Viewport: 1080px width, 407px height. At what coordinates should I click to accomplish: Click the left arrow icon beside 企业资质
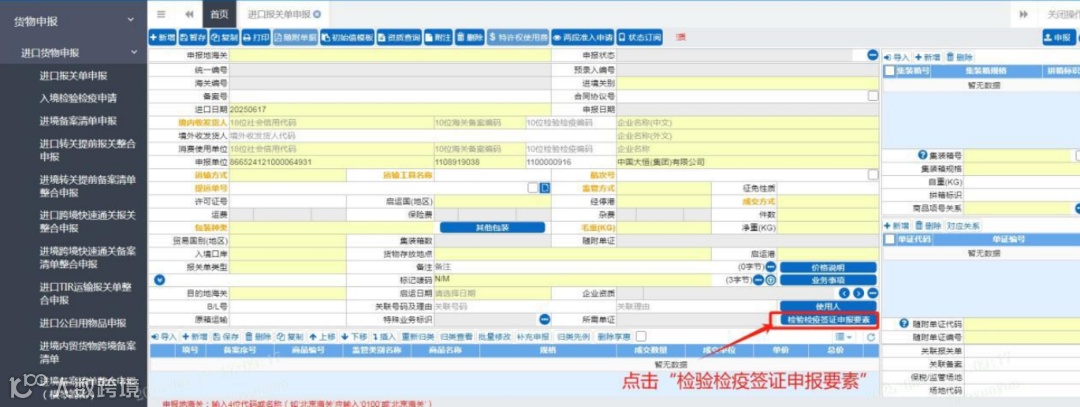(844, 293)
